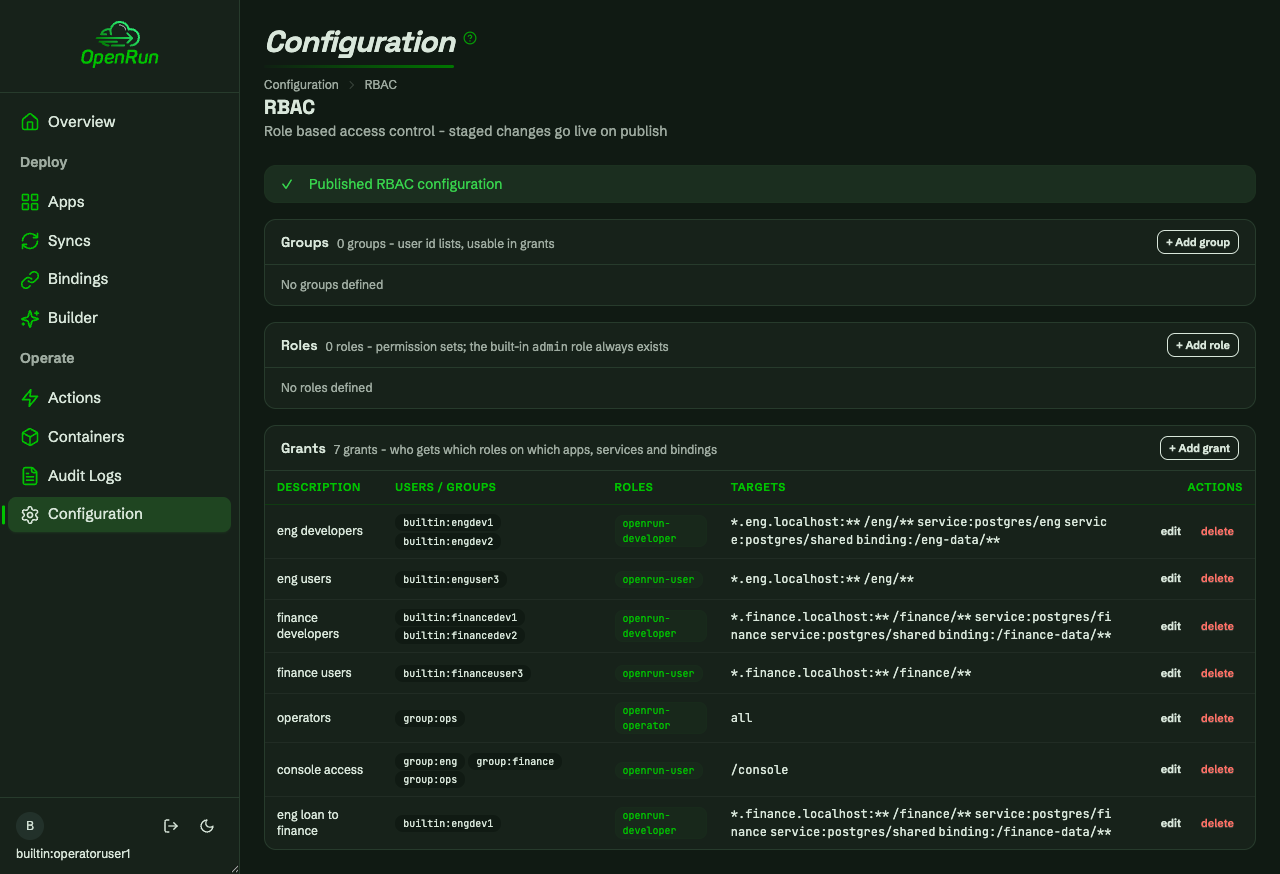Click the sidebar resize handle at bottom corner
1280x874 pixels.
234,868
